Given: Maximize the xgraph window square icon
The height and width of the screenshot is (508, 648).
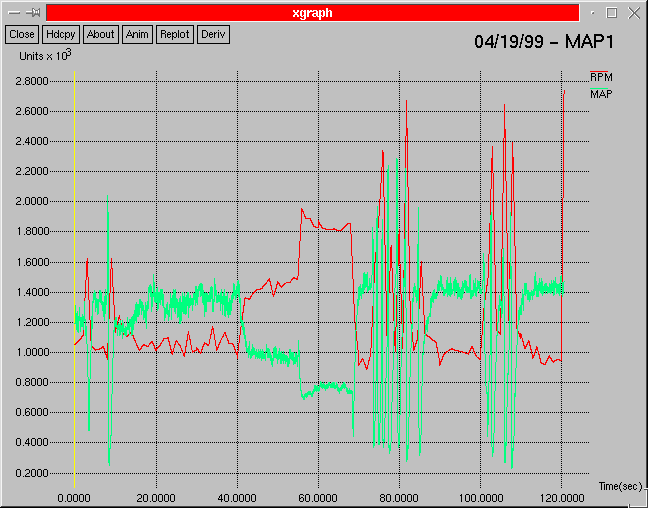Looking at the screenshot, I should point(612,13).
